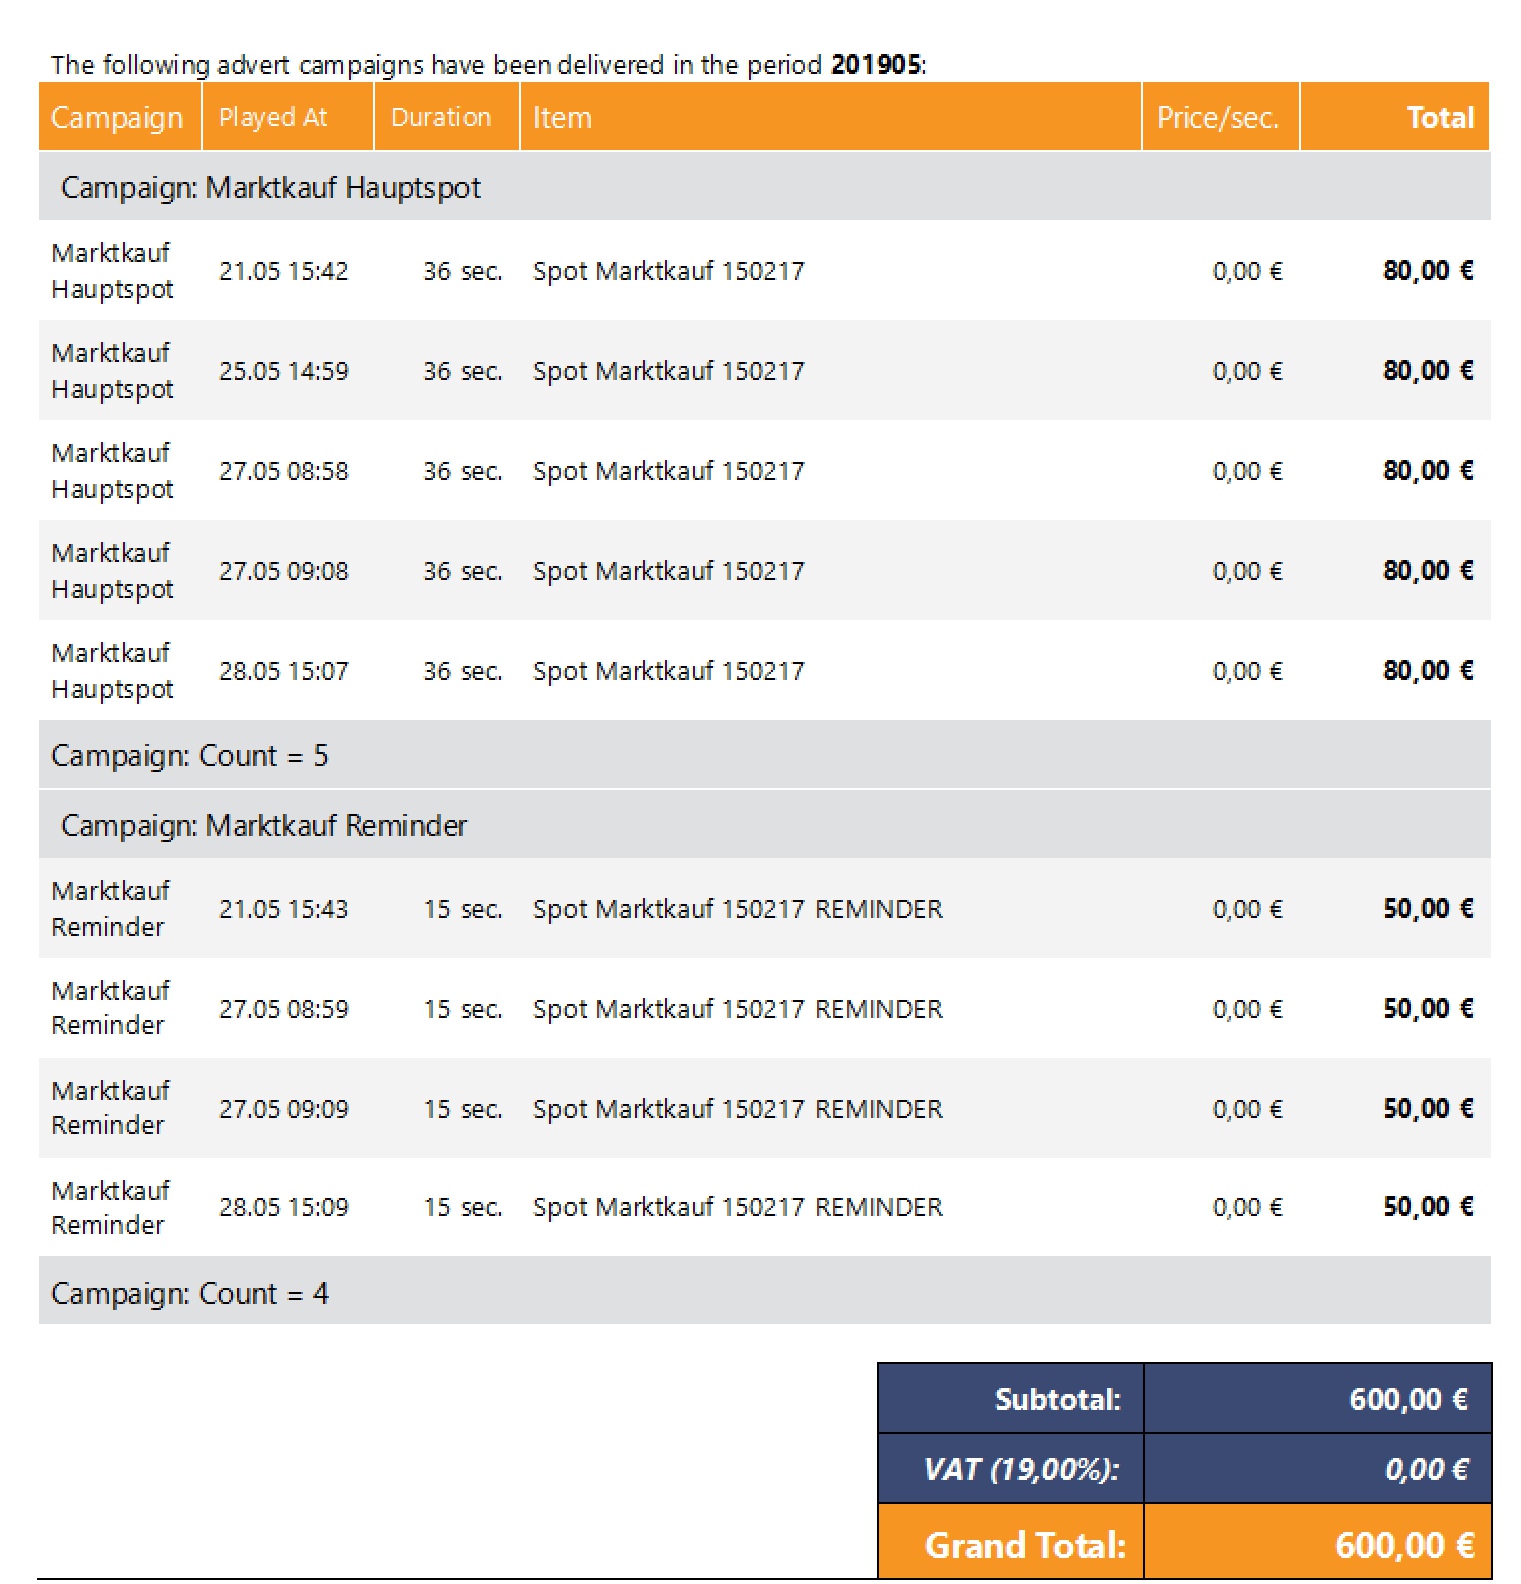Click the Campaign column header
1521x1584 pixels.
[x=120, y=117]
